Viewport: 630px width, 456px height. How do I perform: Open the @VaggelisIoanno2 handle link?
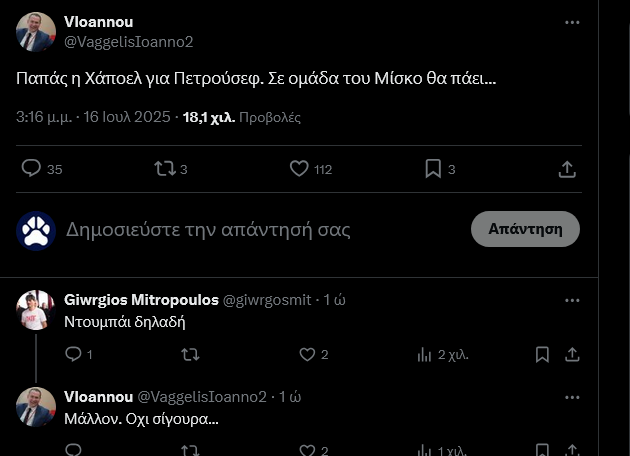(x=128, y=41)
